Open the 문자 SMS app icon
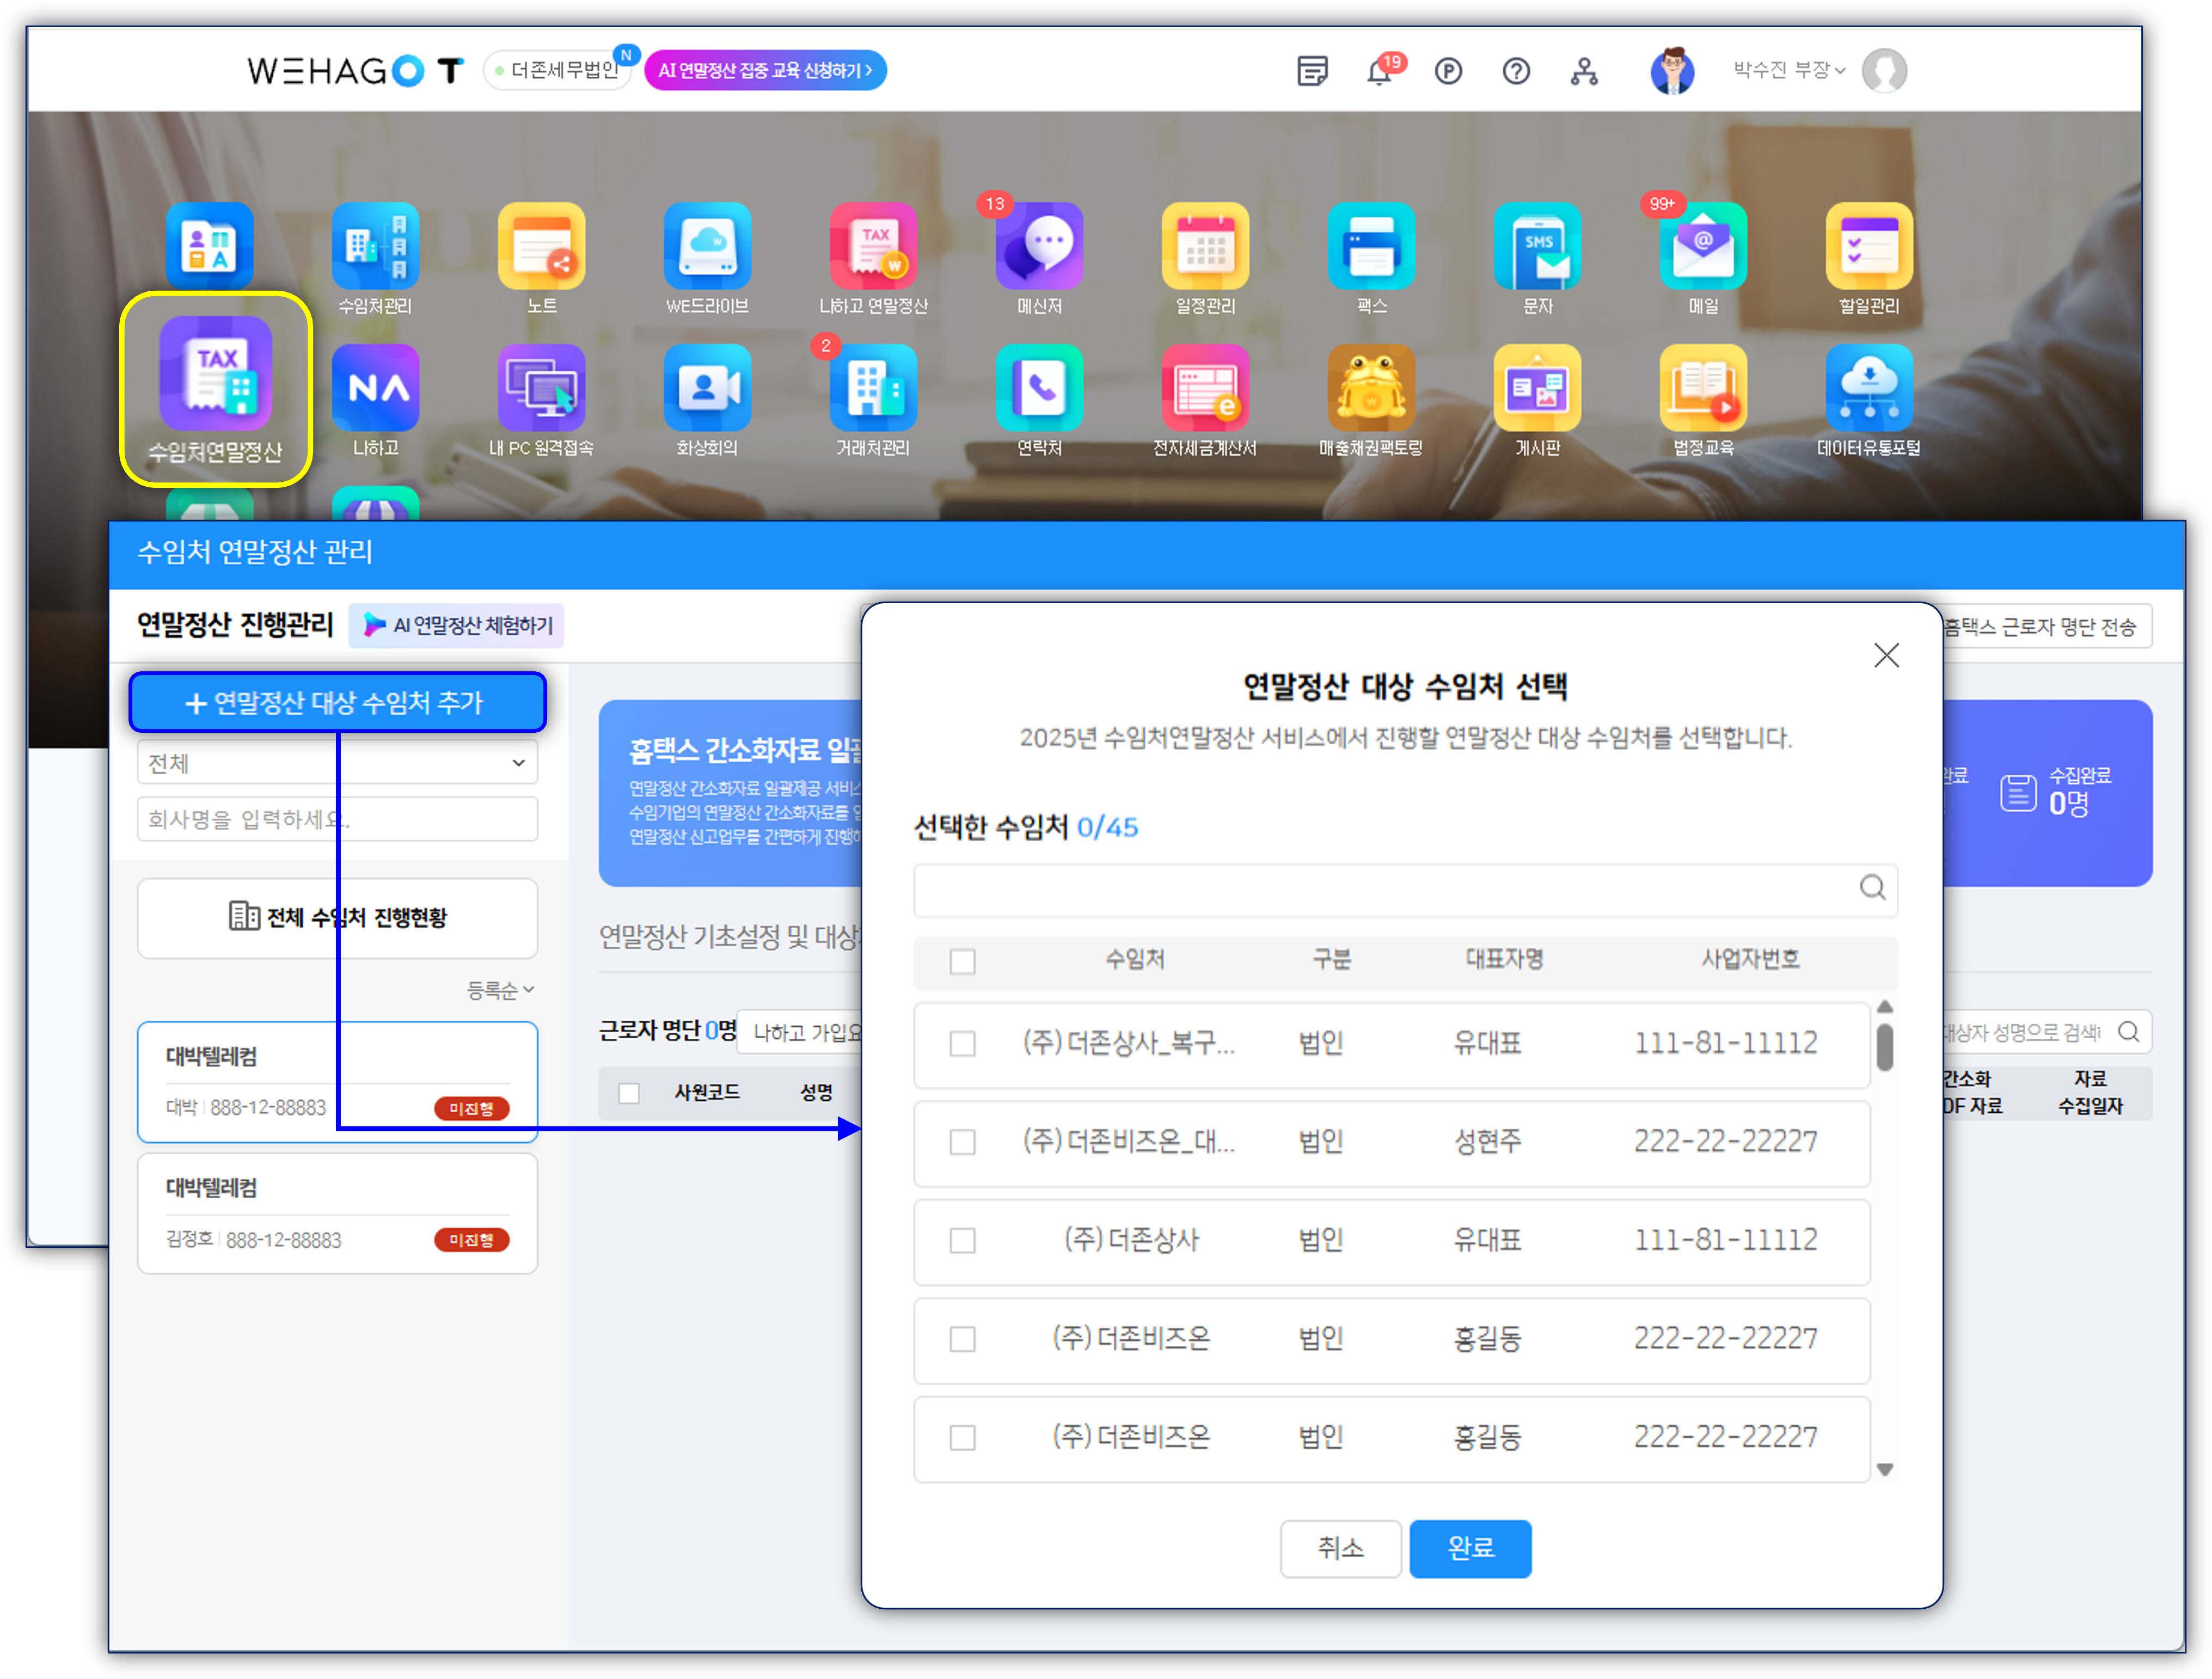 [x=1537, y=246]
